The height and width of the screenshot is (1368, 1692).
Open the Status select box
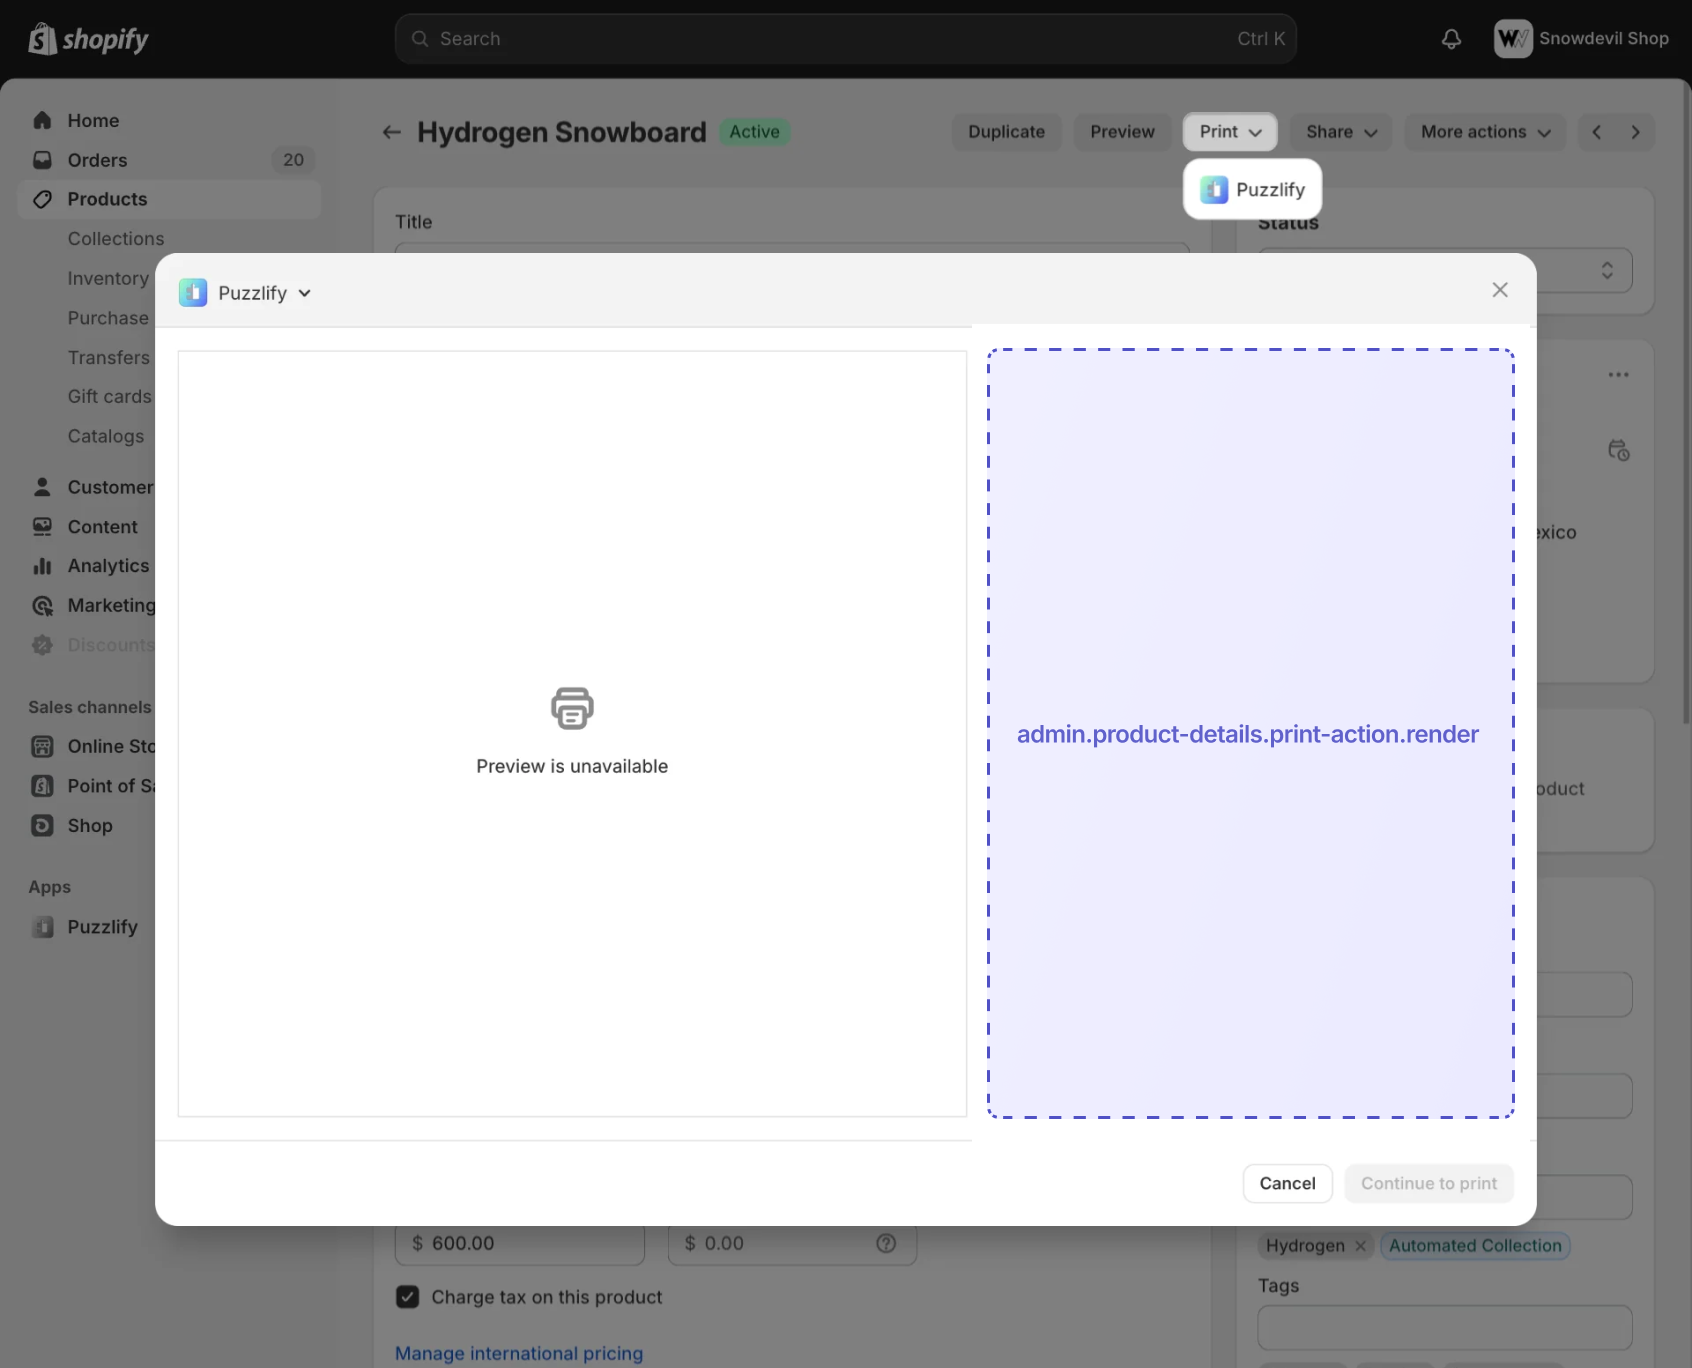1445,270
